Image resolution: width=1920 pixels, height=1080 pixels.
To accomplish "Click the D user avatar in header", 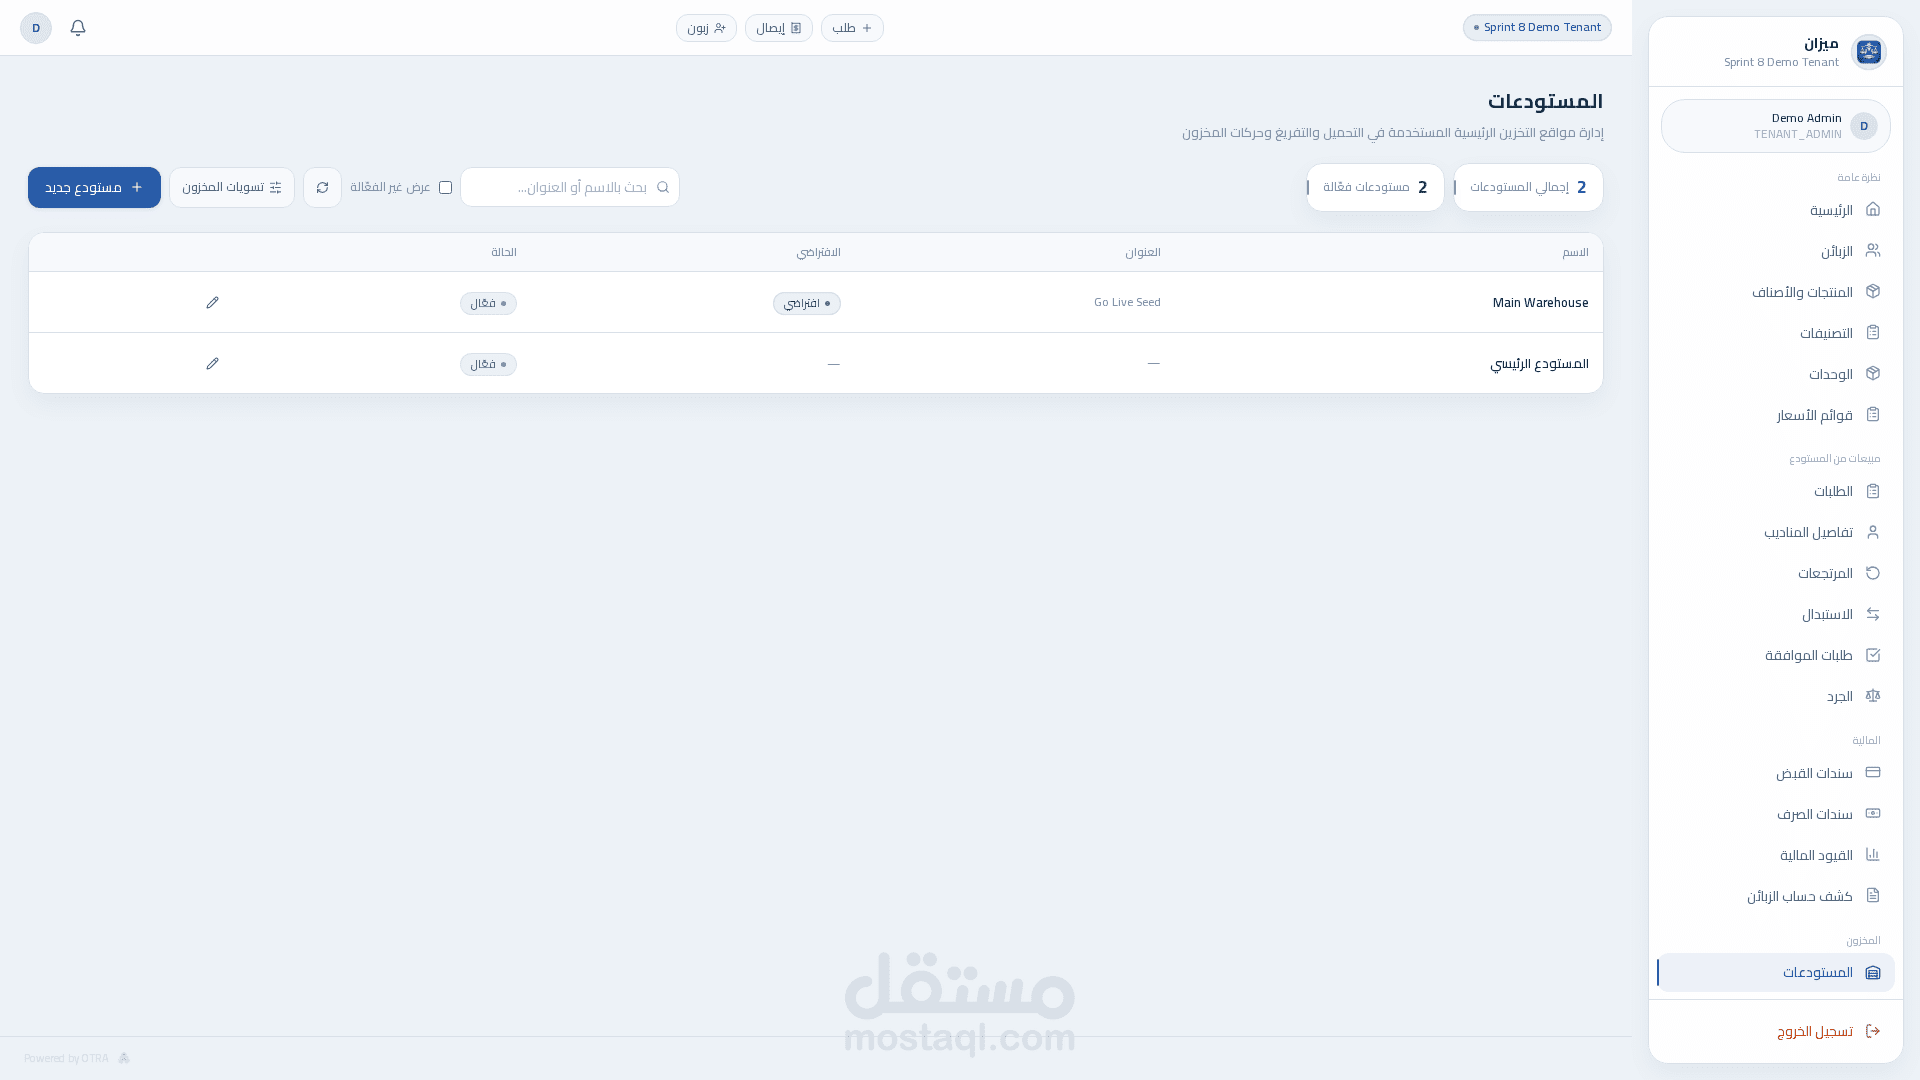I will 36,28.
